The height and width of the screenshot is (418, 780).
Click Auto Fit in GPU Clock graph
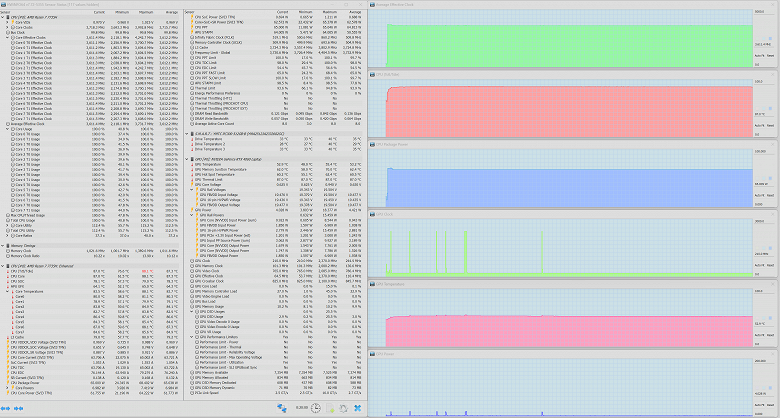tap(759, 265)
